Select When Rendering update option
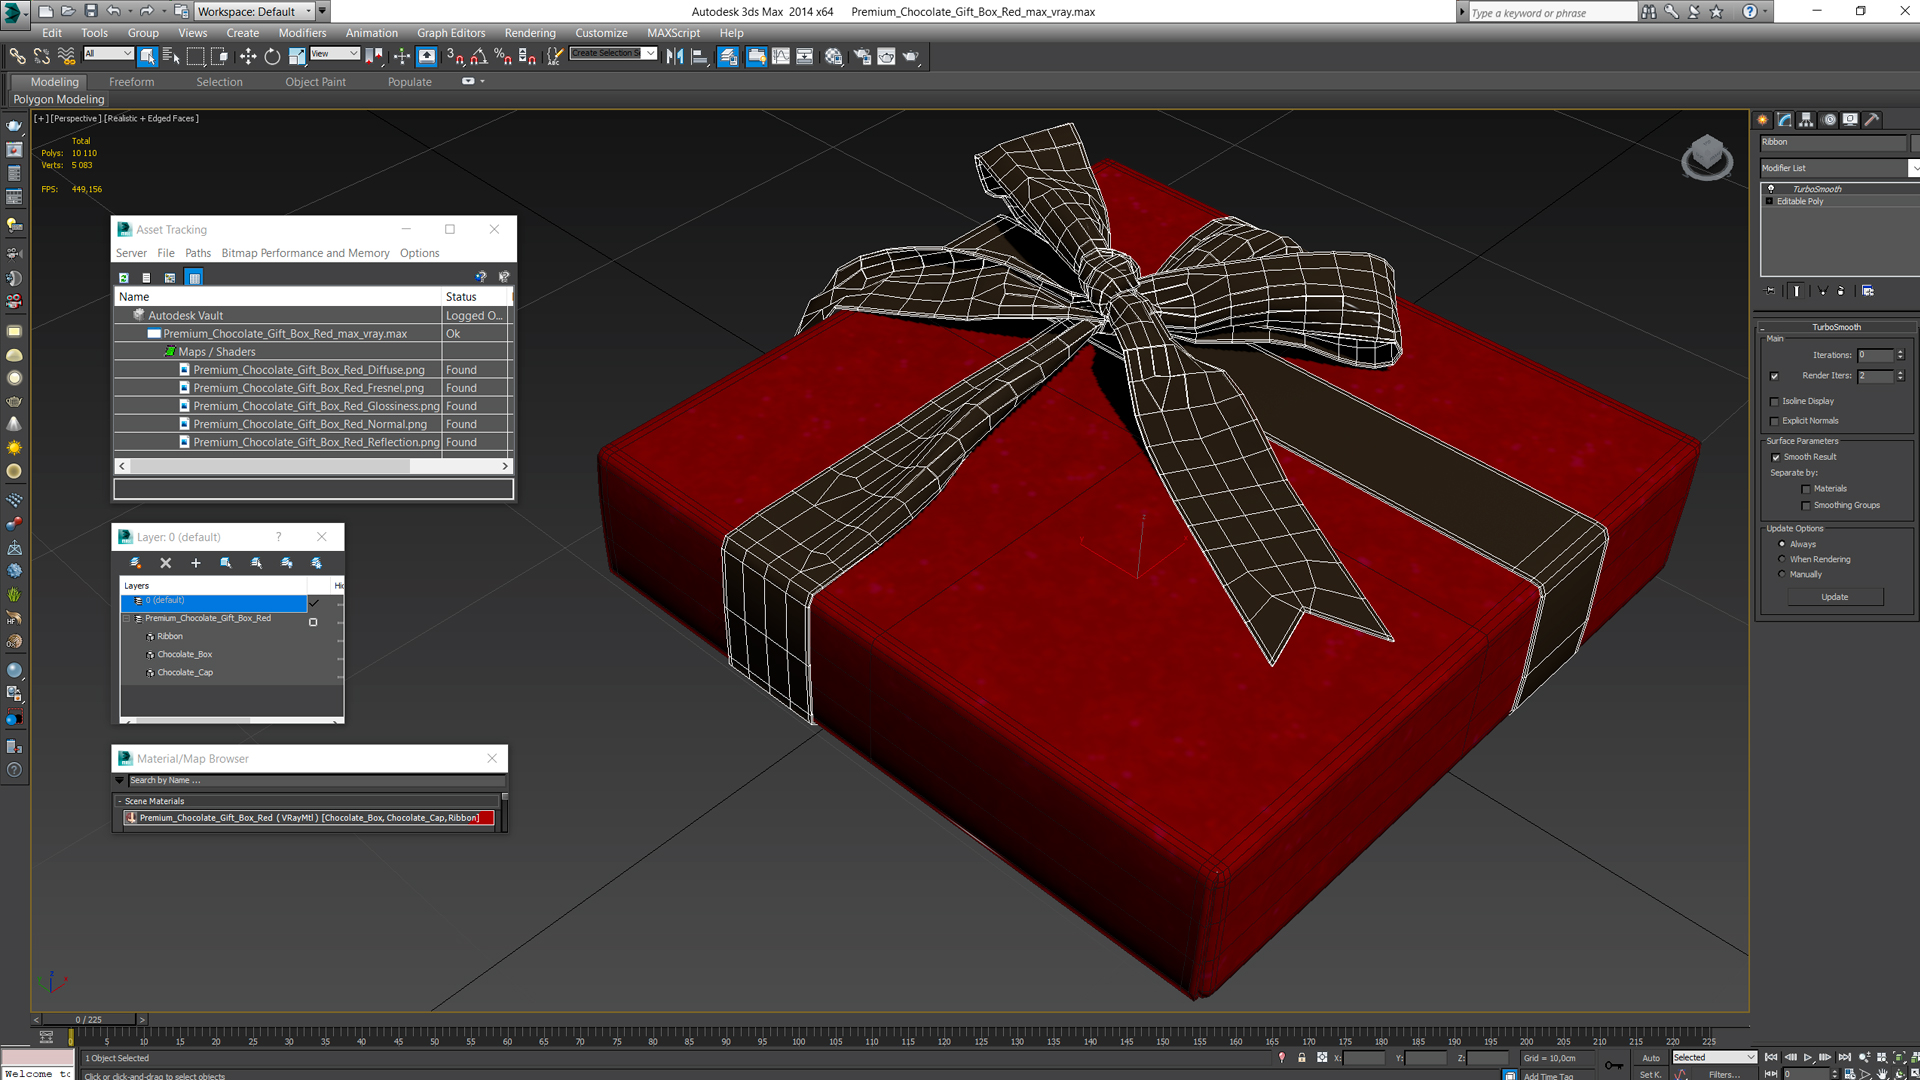 (x=1782, y=559)
